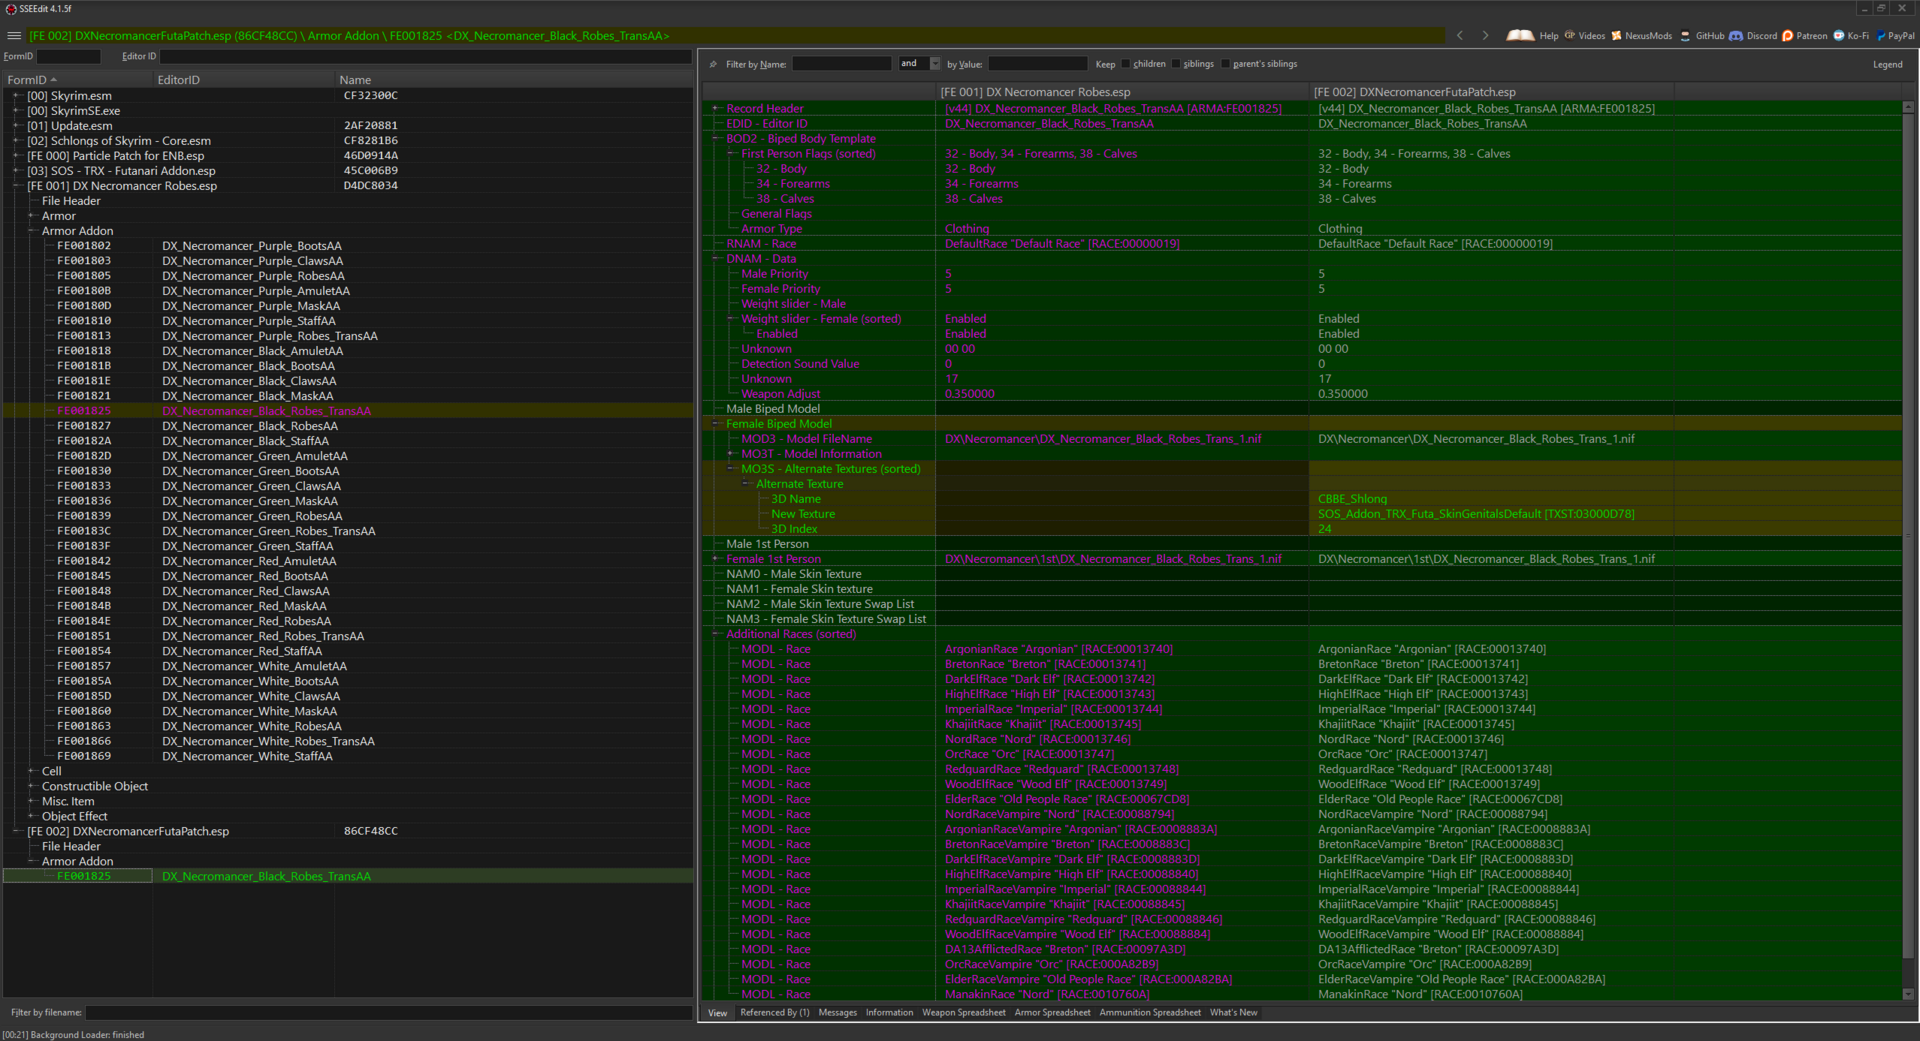Open the NexusMods icon link

point(1616,36)
